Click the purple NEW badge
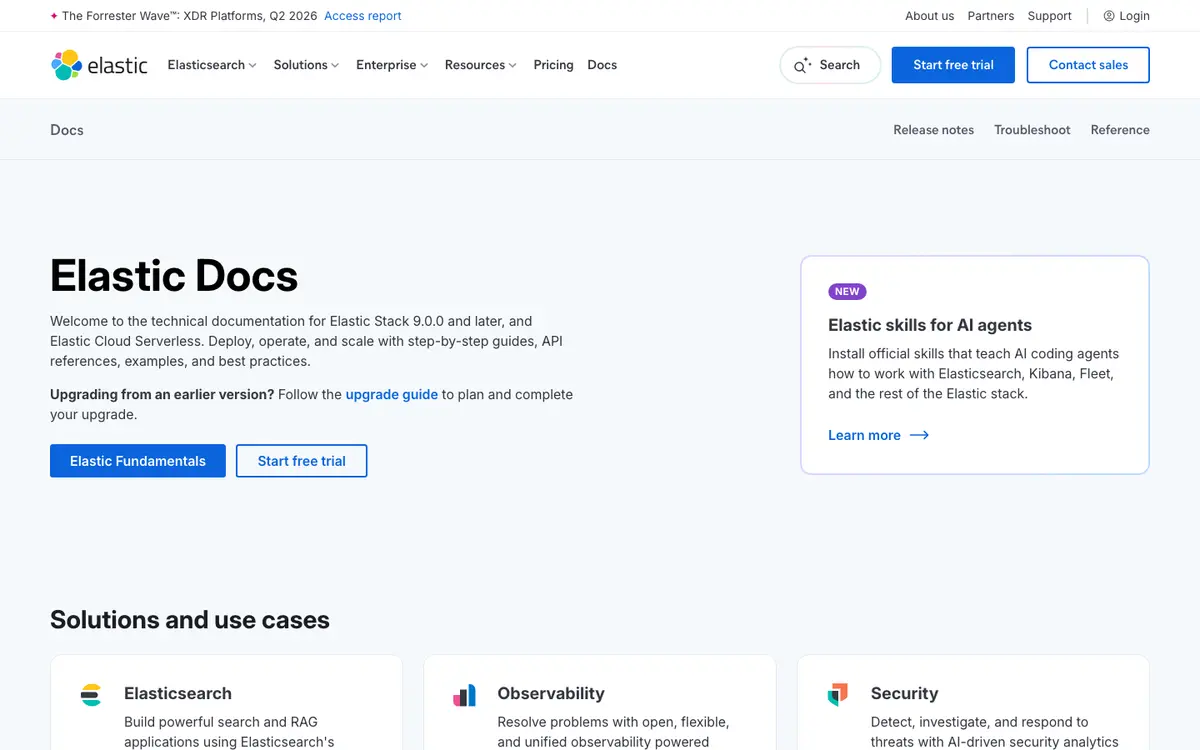This screenshot has height=750, width=1200. tap(847, 292)
